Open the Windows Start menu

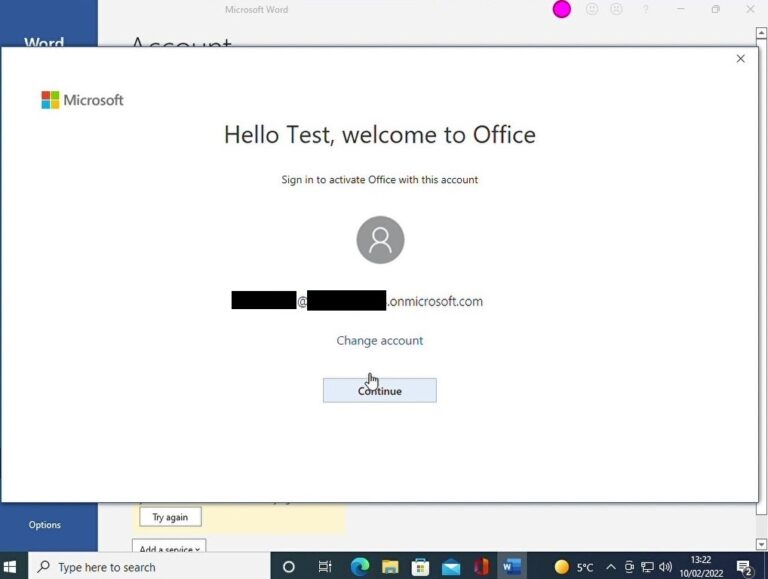coord(10,567)
